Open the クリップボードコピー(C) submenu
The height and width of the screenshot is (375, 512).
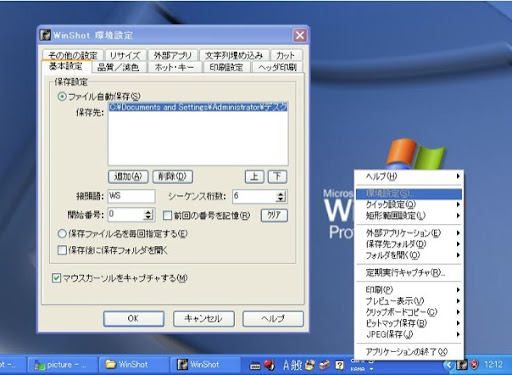[x=409, y=312]
